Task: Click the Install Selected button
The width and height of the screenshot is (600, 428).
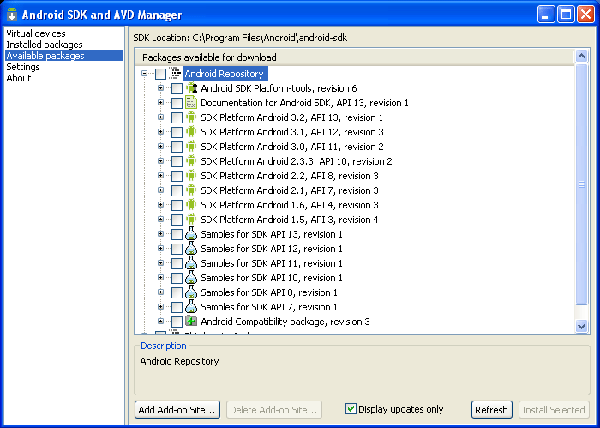Action: click(554, 410)
